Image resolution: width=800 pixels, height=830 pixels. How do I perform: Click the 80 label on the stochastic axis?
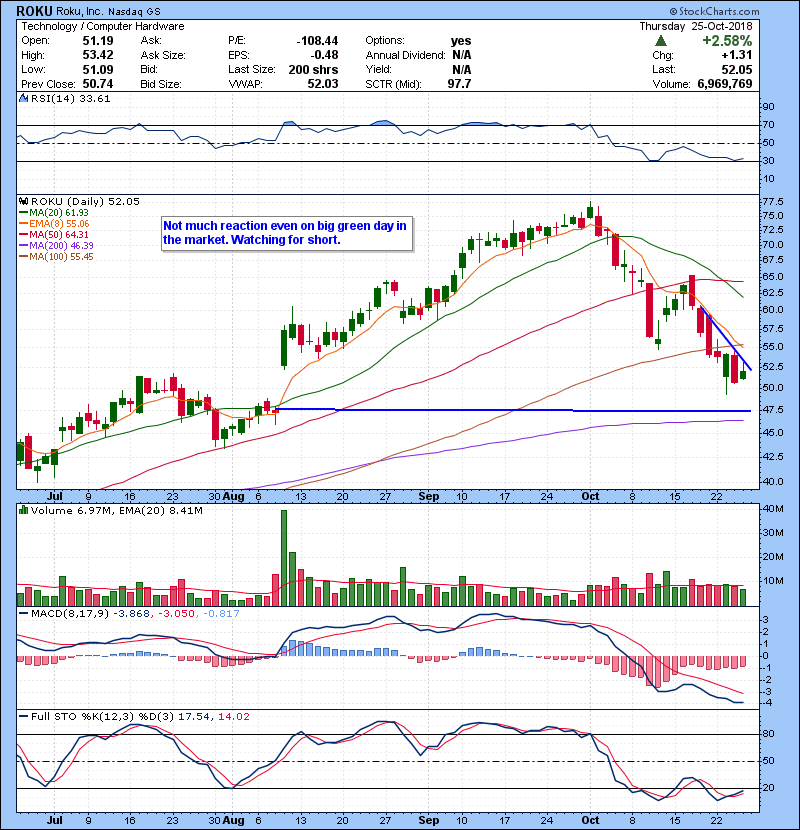[x=768, y=734]
